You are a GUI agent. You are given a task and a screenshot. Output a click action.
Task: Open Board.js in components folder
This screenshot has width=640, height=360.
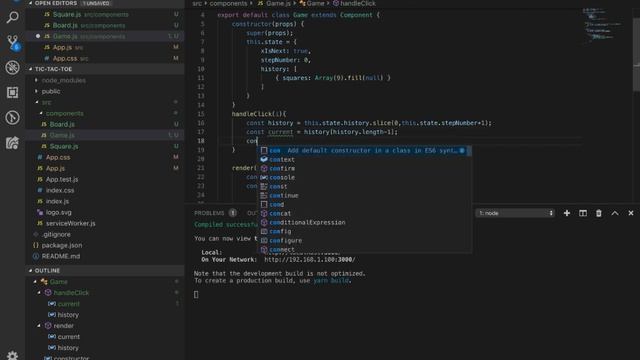click(104, 124)
